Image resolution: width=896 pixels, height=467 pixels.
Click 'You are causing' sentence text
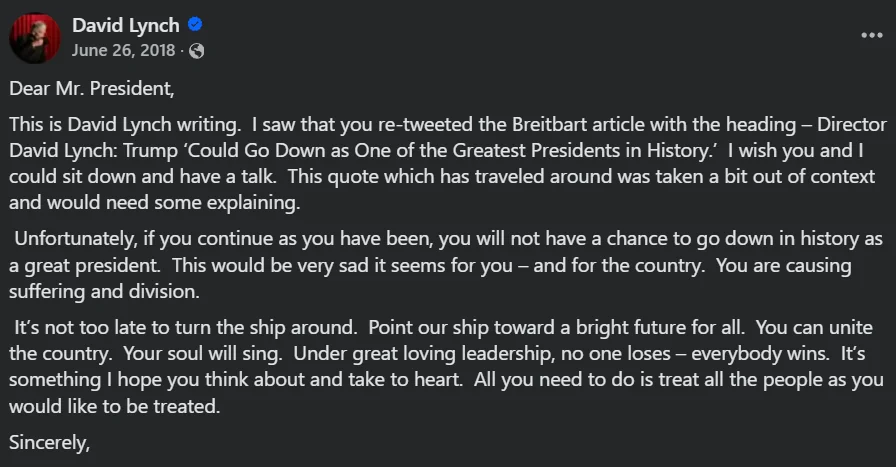coord(783,266)
